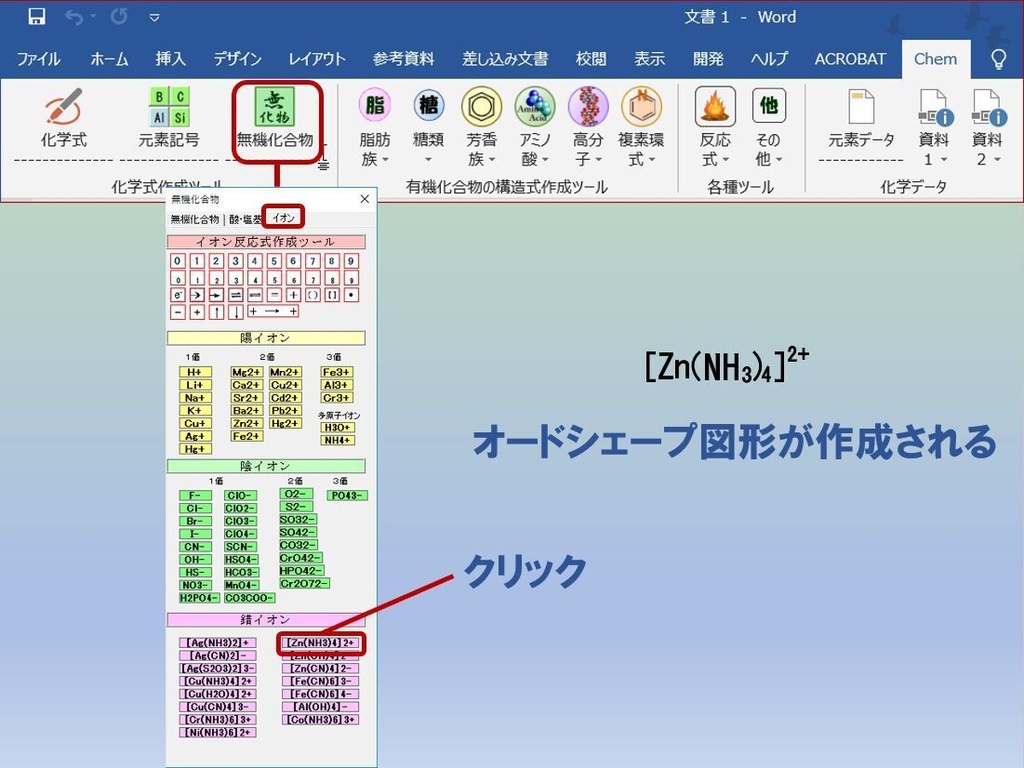Image resolution: width=1024 pixels, height=768 pixels.
Task: Switch to the ホーム ribbon tab
Action: click(x=109, y=59)
